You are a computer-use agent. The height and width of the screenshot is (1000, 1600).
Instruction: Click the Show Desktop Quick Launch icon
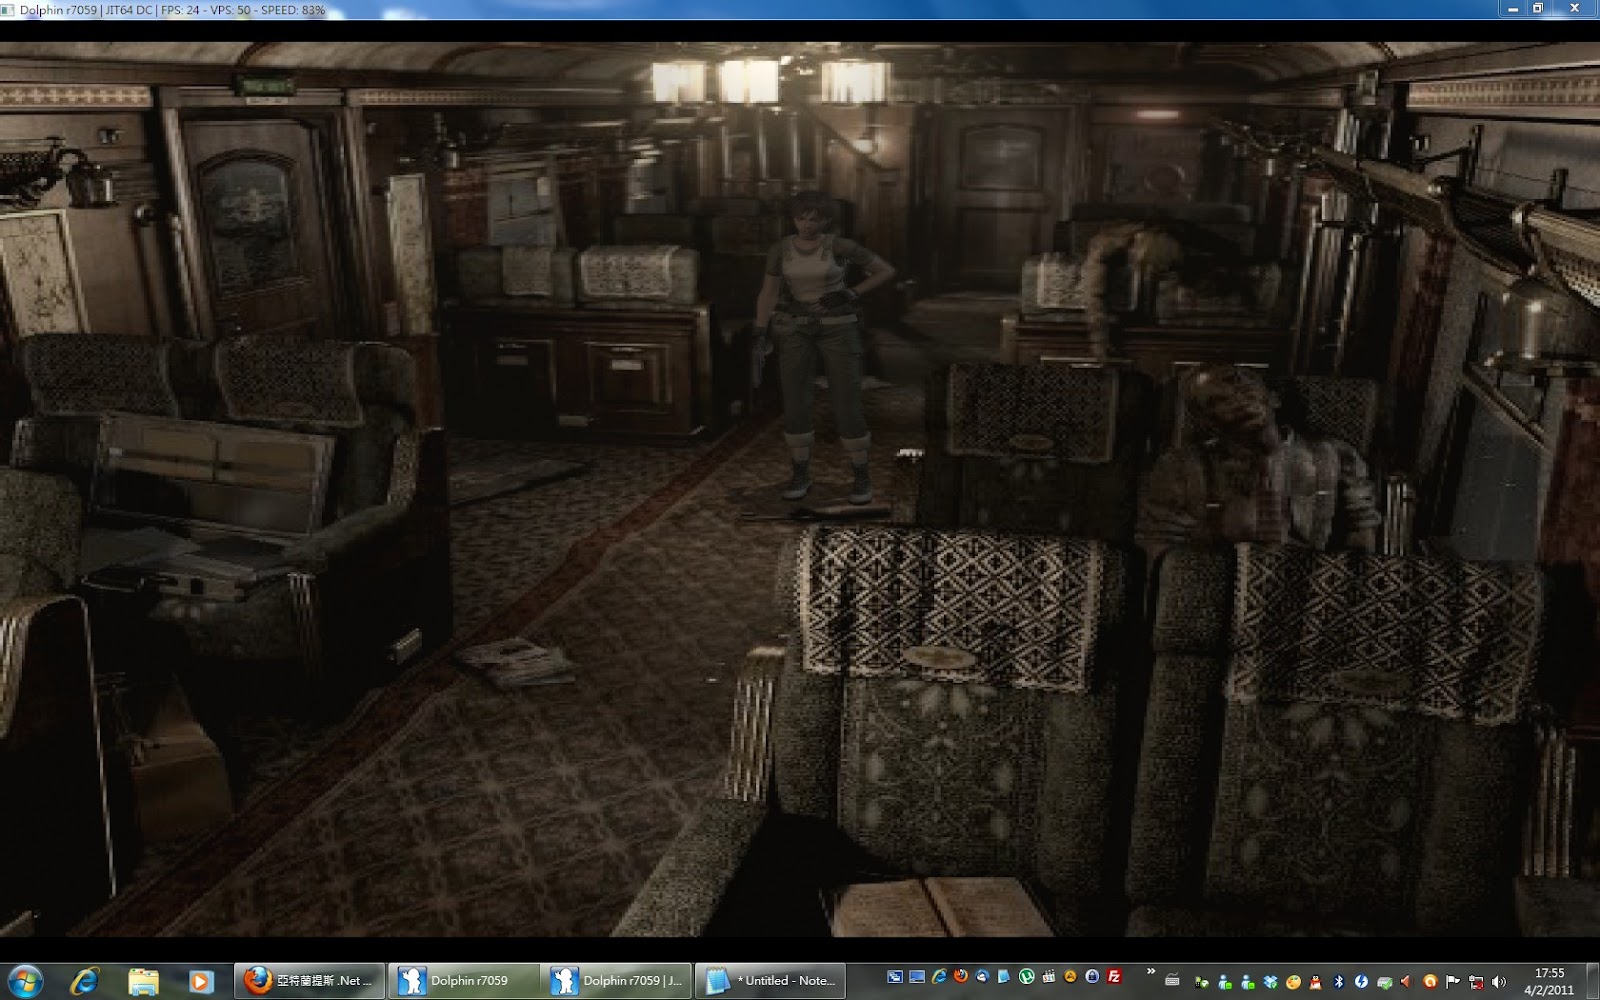click(917, 977)
